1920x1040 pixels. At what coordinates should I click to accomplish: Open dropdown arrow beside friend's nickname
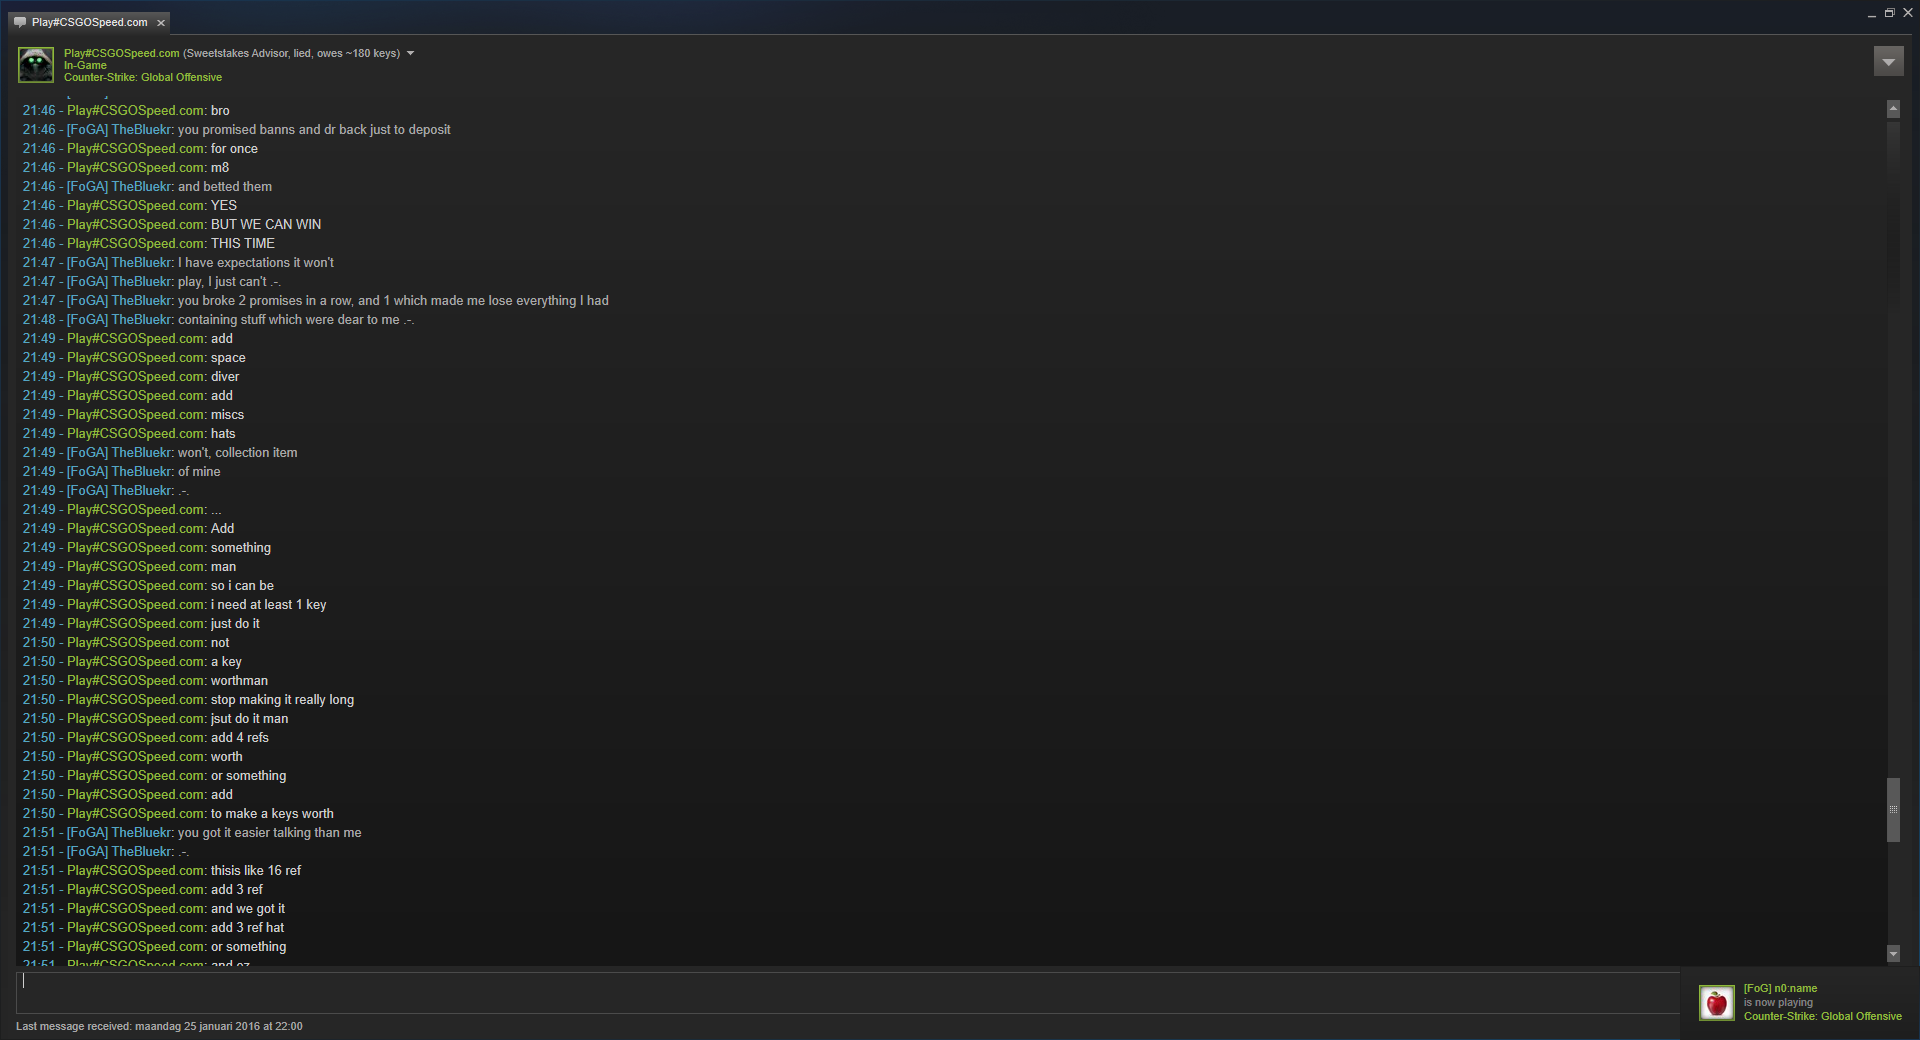pos(410,53)
